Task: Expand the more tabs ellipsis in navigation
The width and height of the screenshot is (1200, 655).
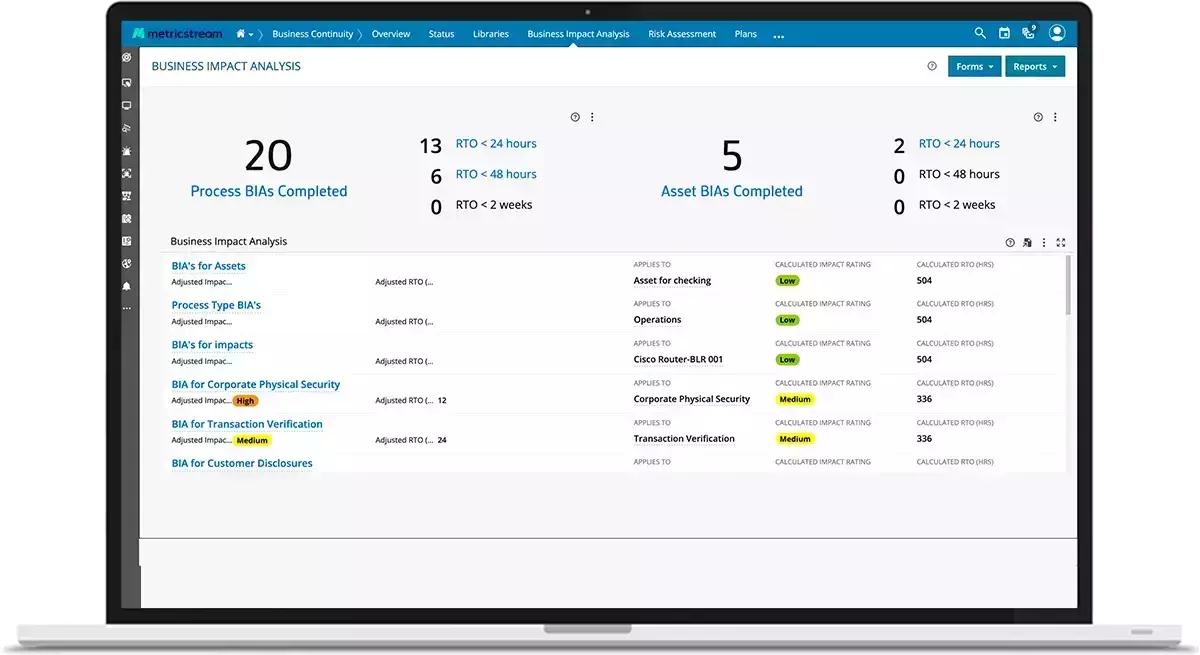Action: pyautogui.click(x=779, y=36)
